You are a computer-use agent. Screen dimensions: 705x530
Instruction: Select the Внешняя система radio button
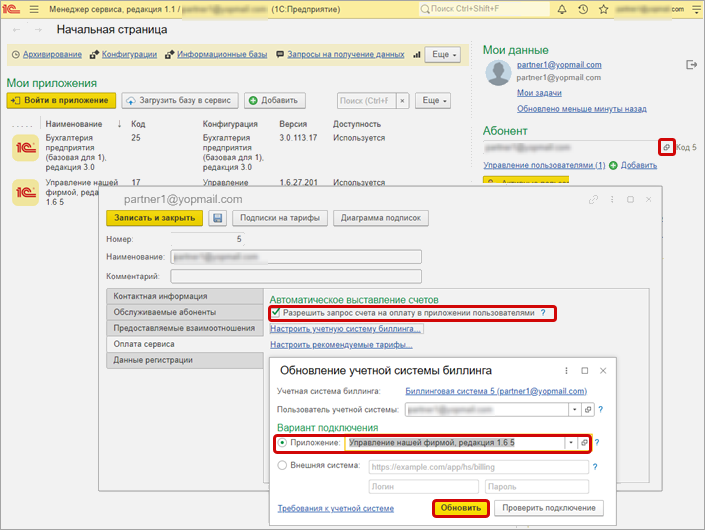[282, 465]
